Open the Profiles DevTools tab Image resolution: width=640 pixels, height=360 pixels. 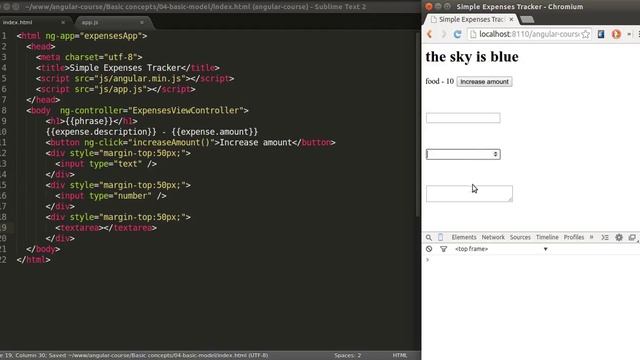573,237
